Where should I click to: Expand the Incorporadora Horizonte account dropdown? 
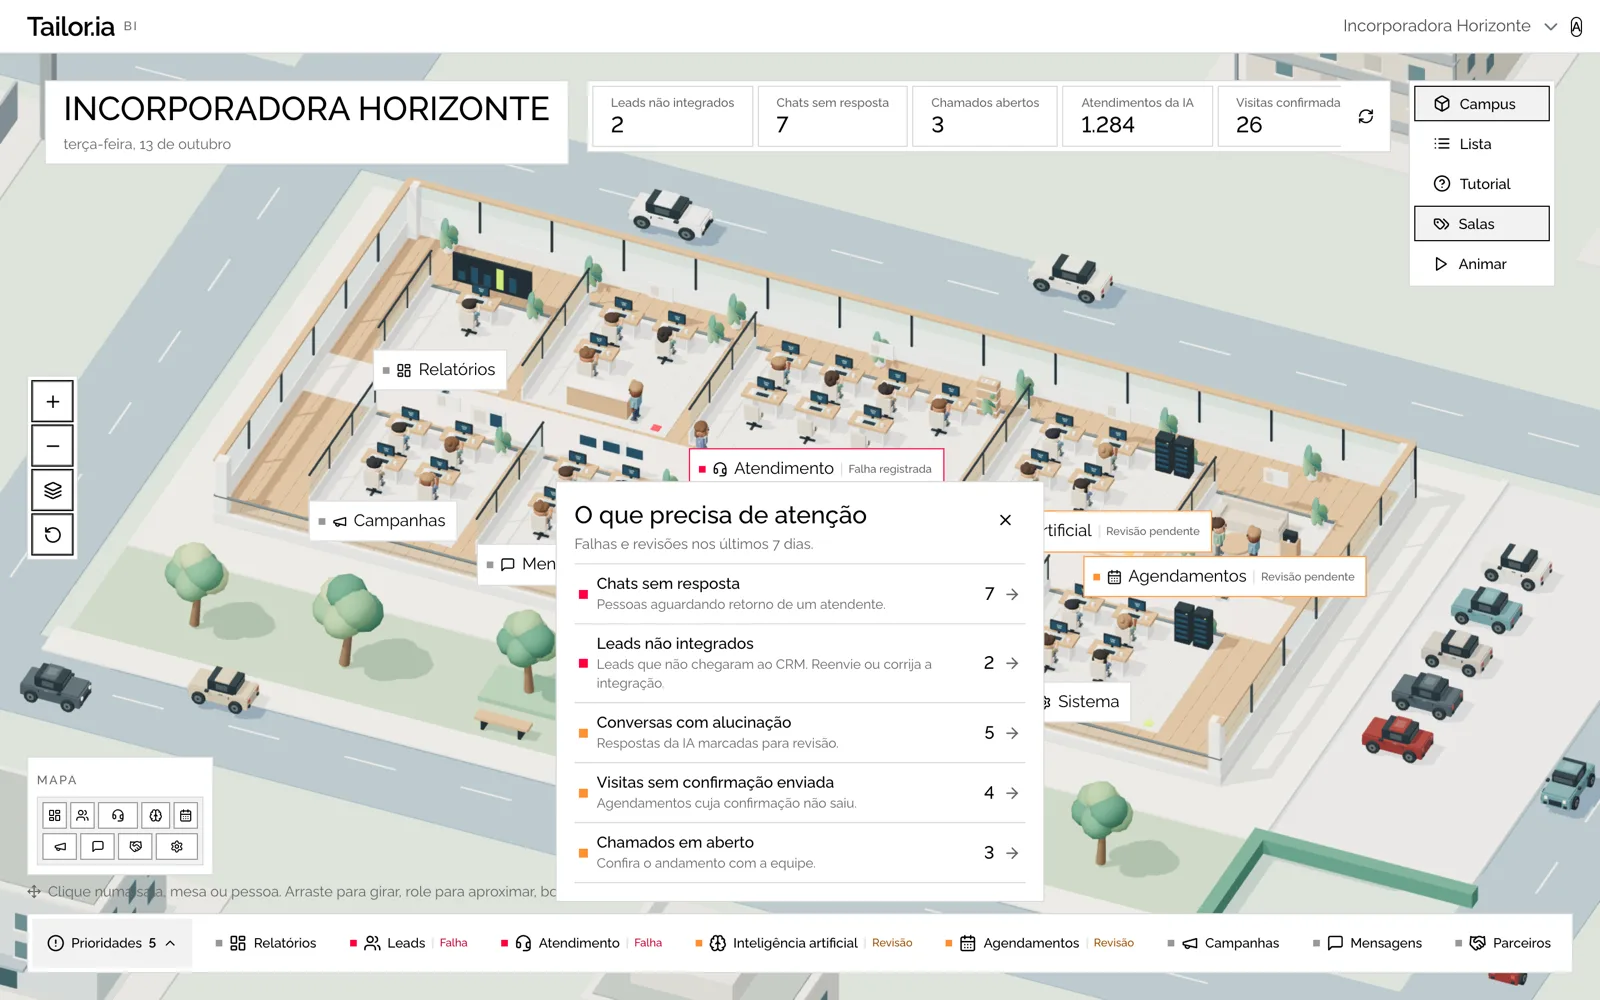(1450, 26)
